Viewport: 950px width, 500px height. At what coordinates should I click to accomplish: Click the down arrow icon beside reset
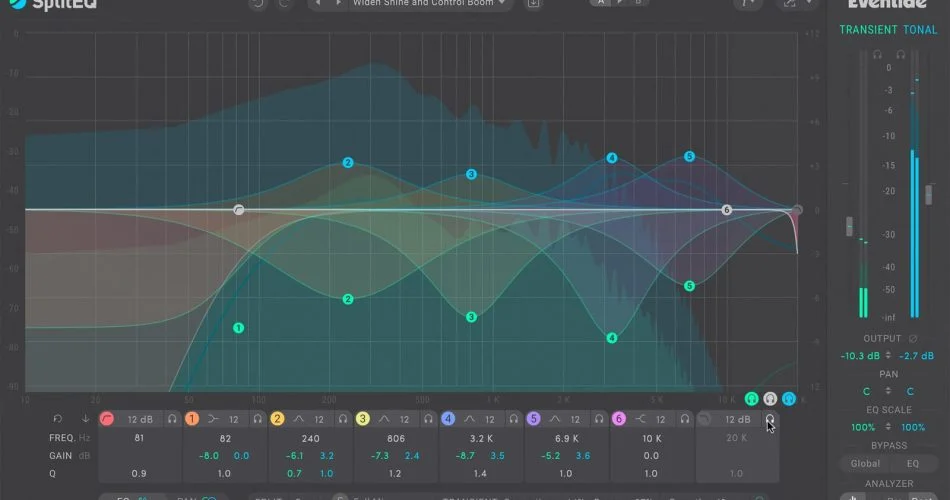(x=85, y=419)
